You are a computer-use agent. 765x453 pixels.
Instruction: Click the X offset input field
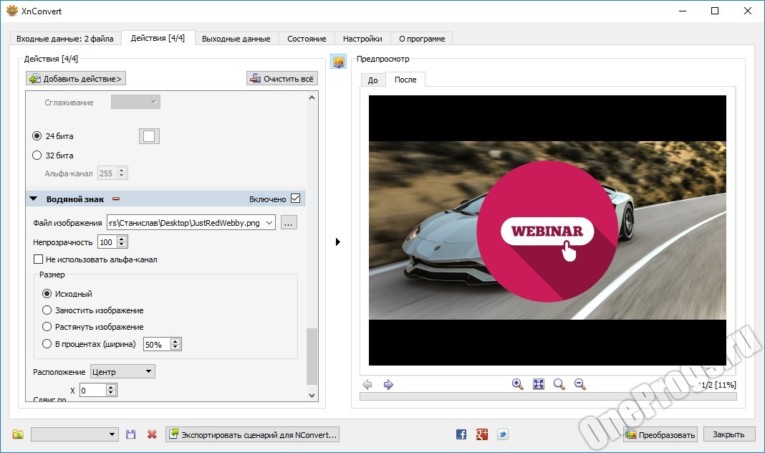[x=93, y=390]
